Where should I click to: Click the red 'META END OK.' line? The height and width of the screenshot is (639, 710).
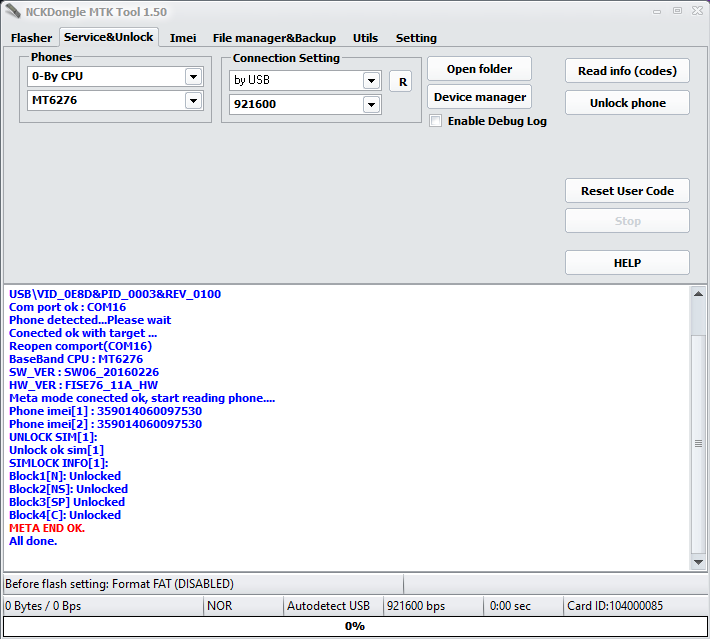(47, 528)
